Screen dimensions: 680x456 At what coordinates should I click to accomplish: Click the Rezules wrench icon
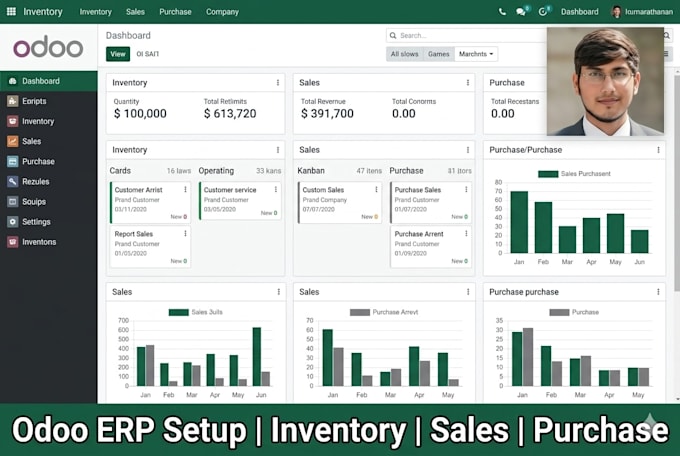(13, 181)
